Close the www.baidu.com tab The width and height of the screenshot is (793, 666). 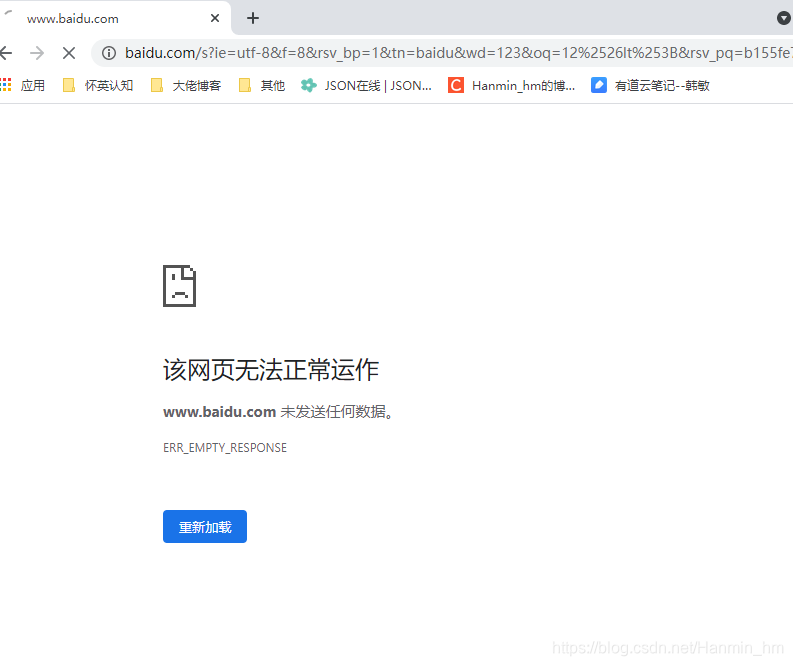click(215, 18)
